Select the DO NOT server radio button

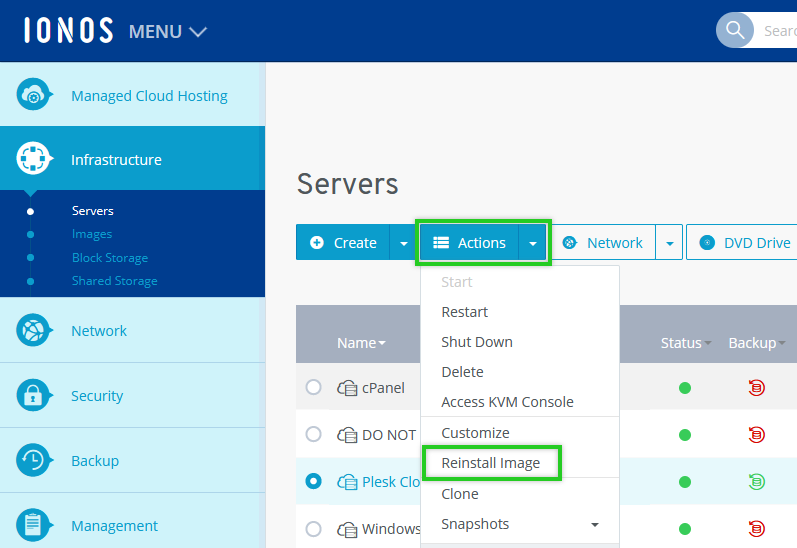tap(314, 434)
